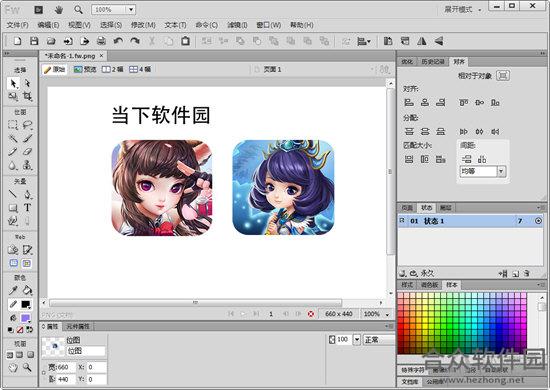Open the fill color purple swatch
The image size is (550, 390).
coord(25,318)
